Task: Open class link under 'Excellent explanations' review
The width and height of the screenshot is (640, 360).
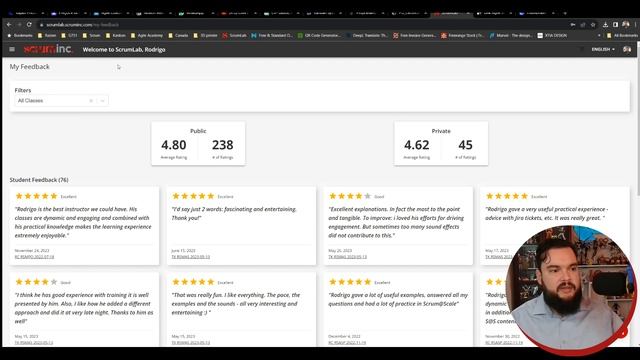Action: click(x=347, y=257)
